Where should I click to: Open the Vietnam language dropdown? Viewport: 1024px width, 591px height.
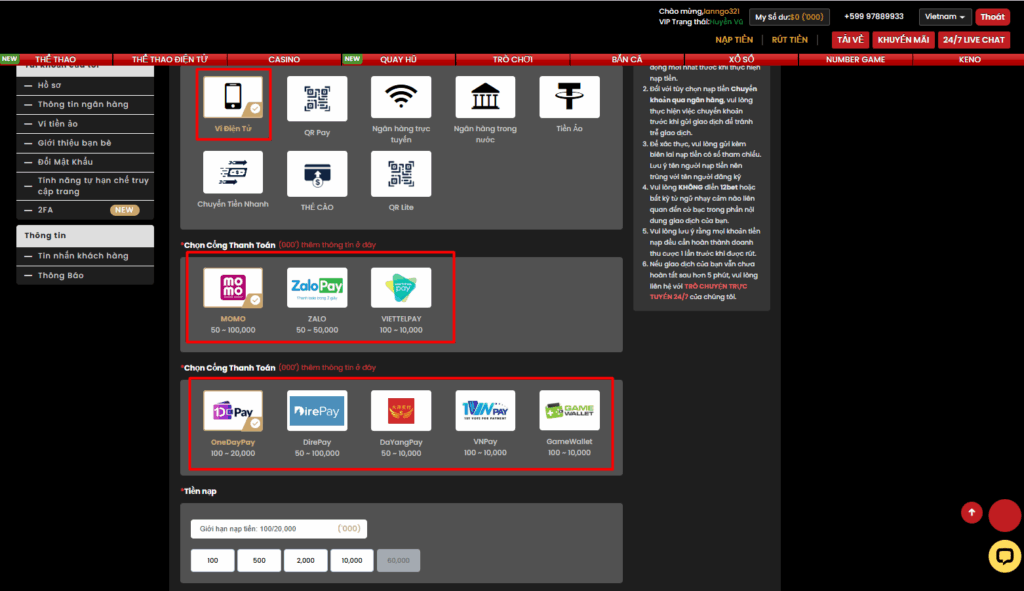[x=944, y=17]
